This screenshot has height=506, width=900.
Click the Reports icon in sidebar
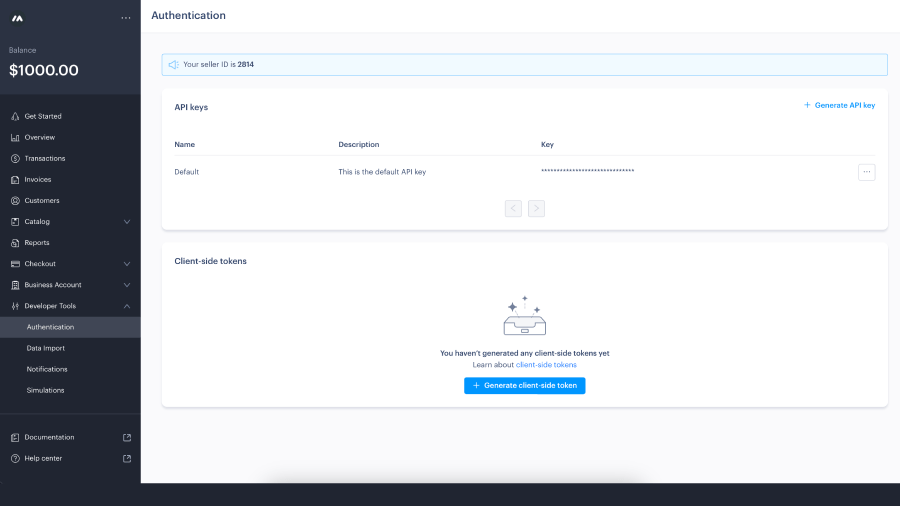coord(15,243)
